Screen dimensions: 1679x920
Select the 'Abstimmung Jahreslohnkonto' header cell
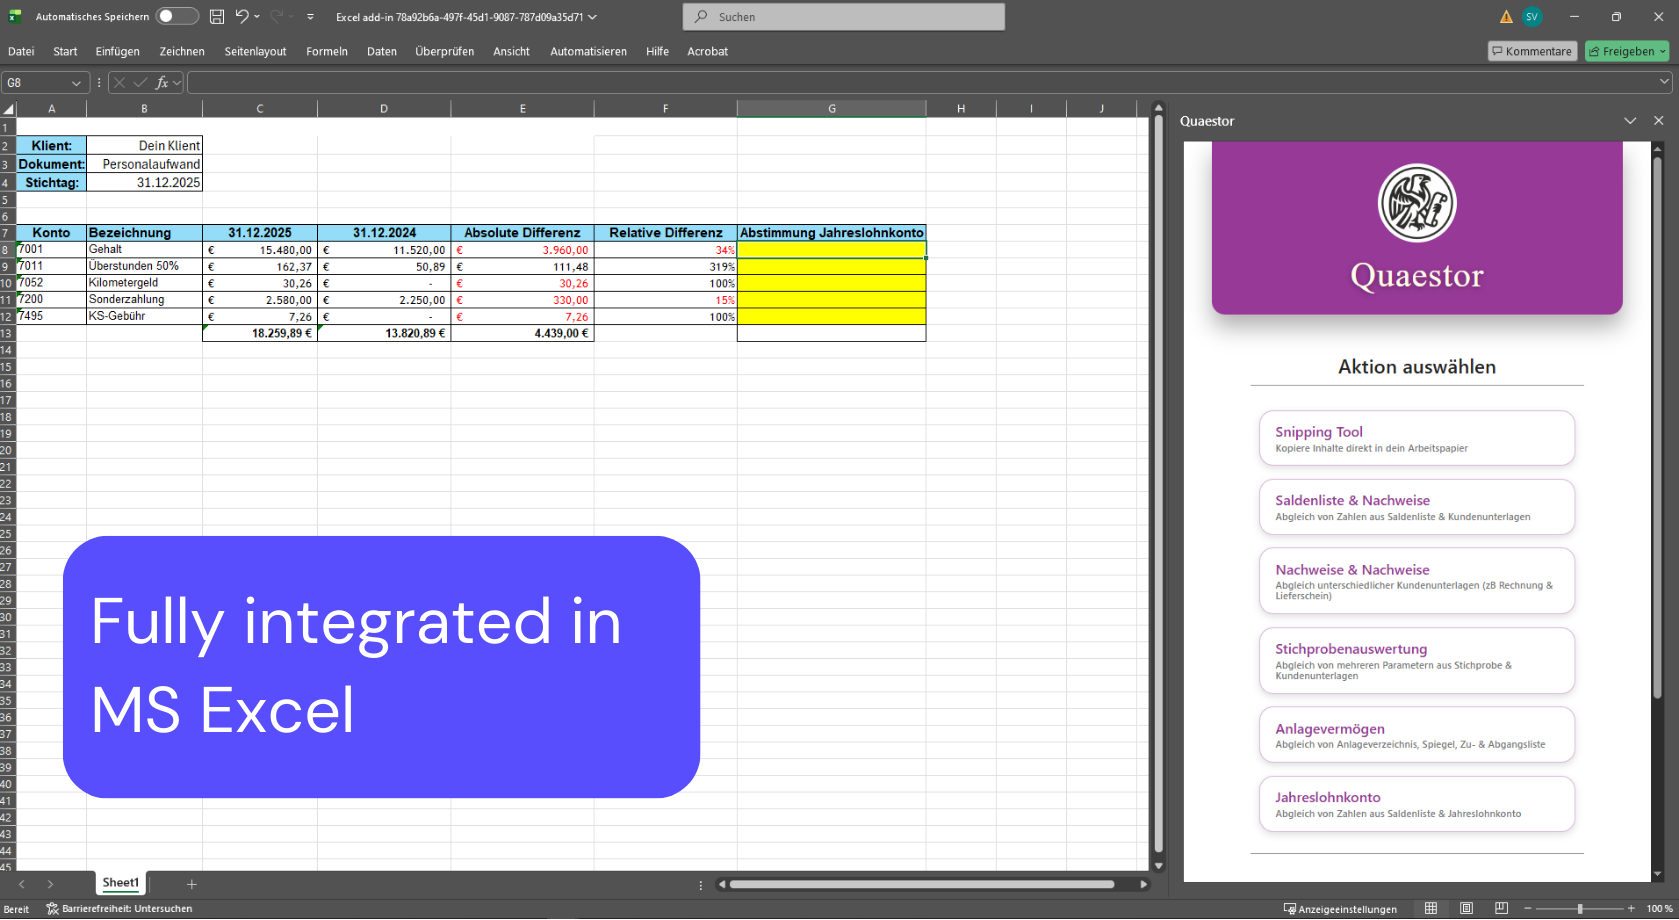(x=831, y=232)
